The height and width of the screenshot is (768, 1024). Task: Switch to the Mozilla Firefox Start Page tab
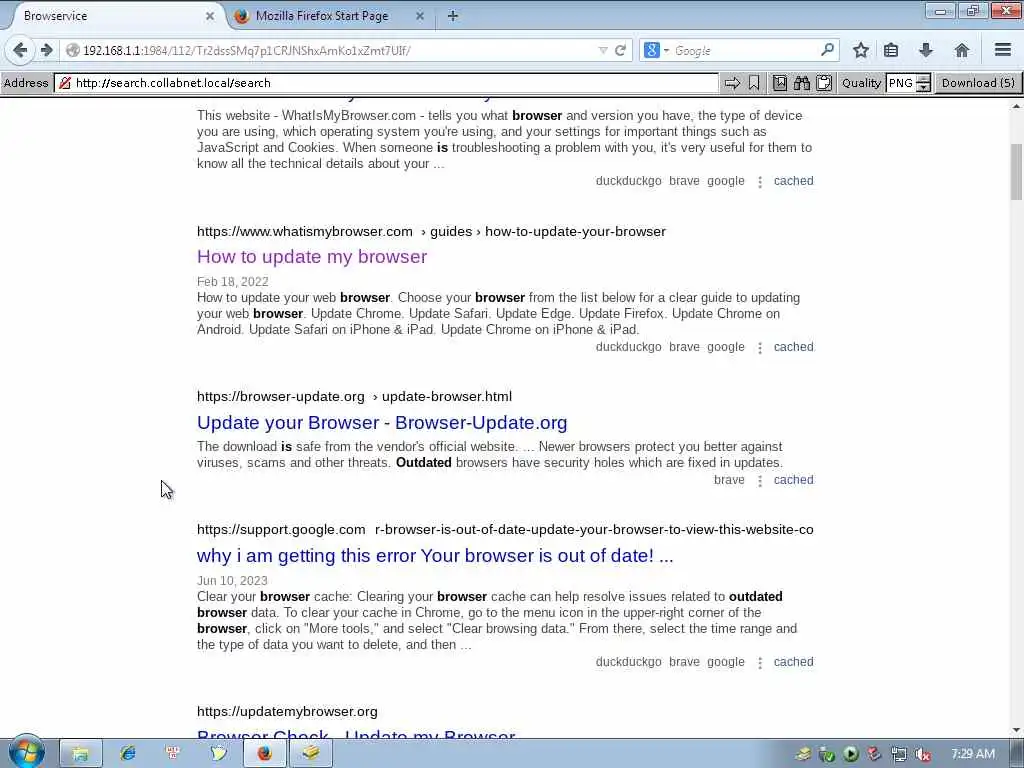[322, 16]
